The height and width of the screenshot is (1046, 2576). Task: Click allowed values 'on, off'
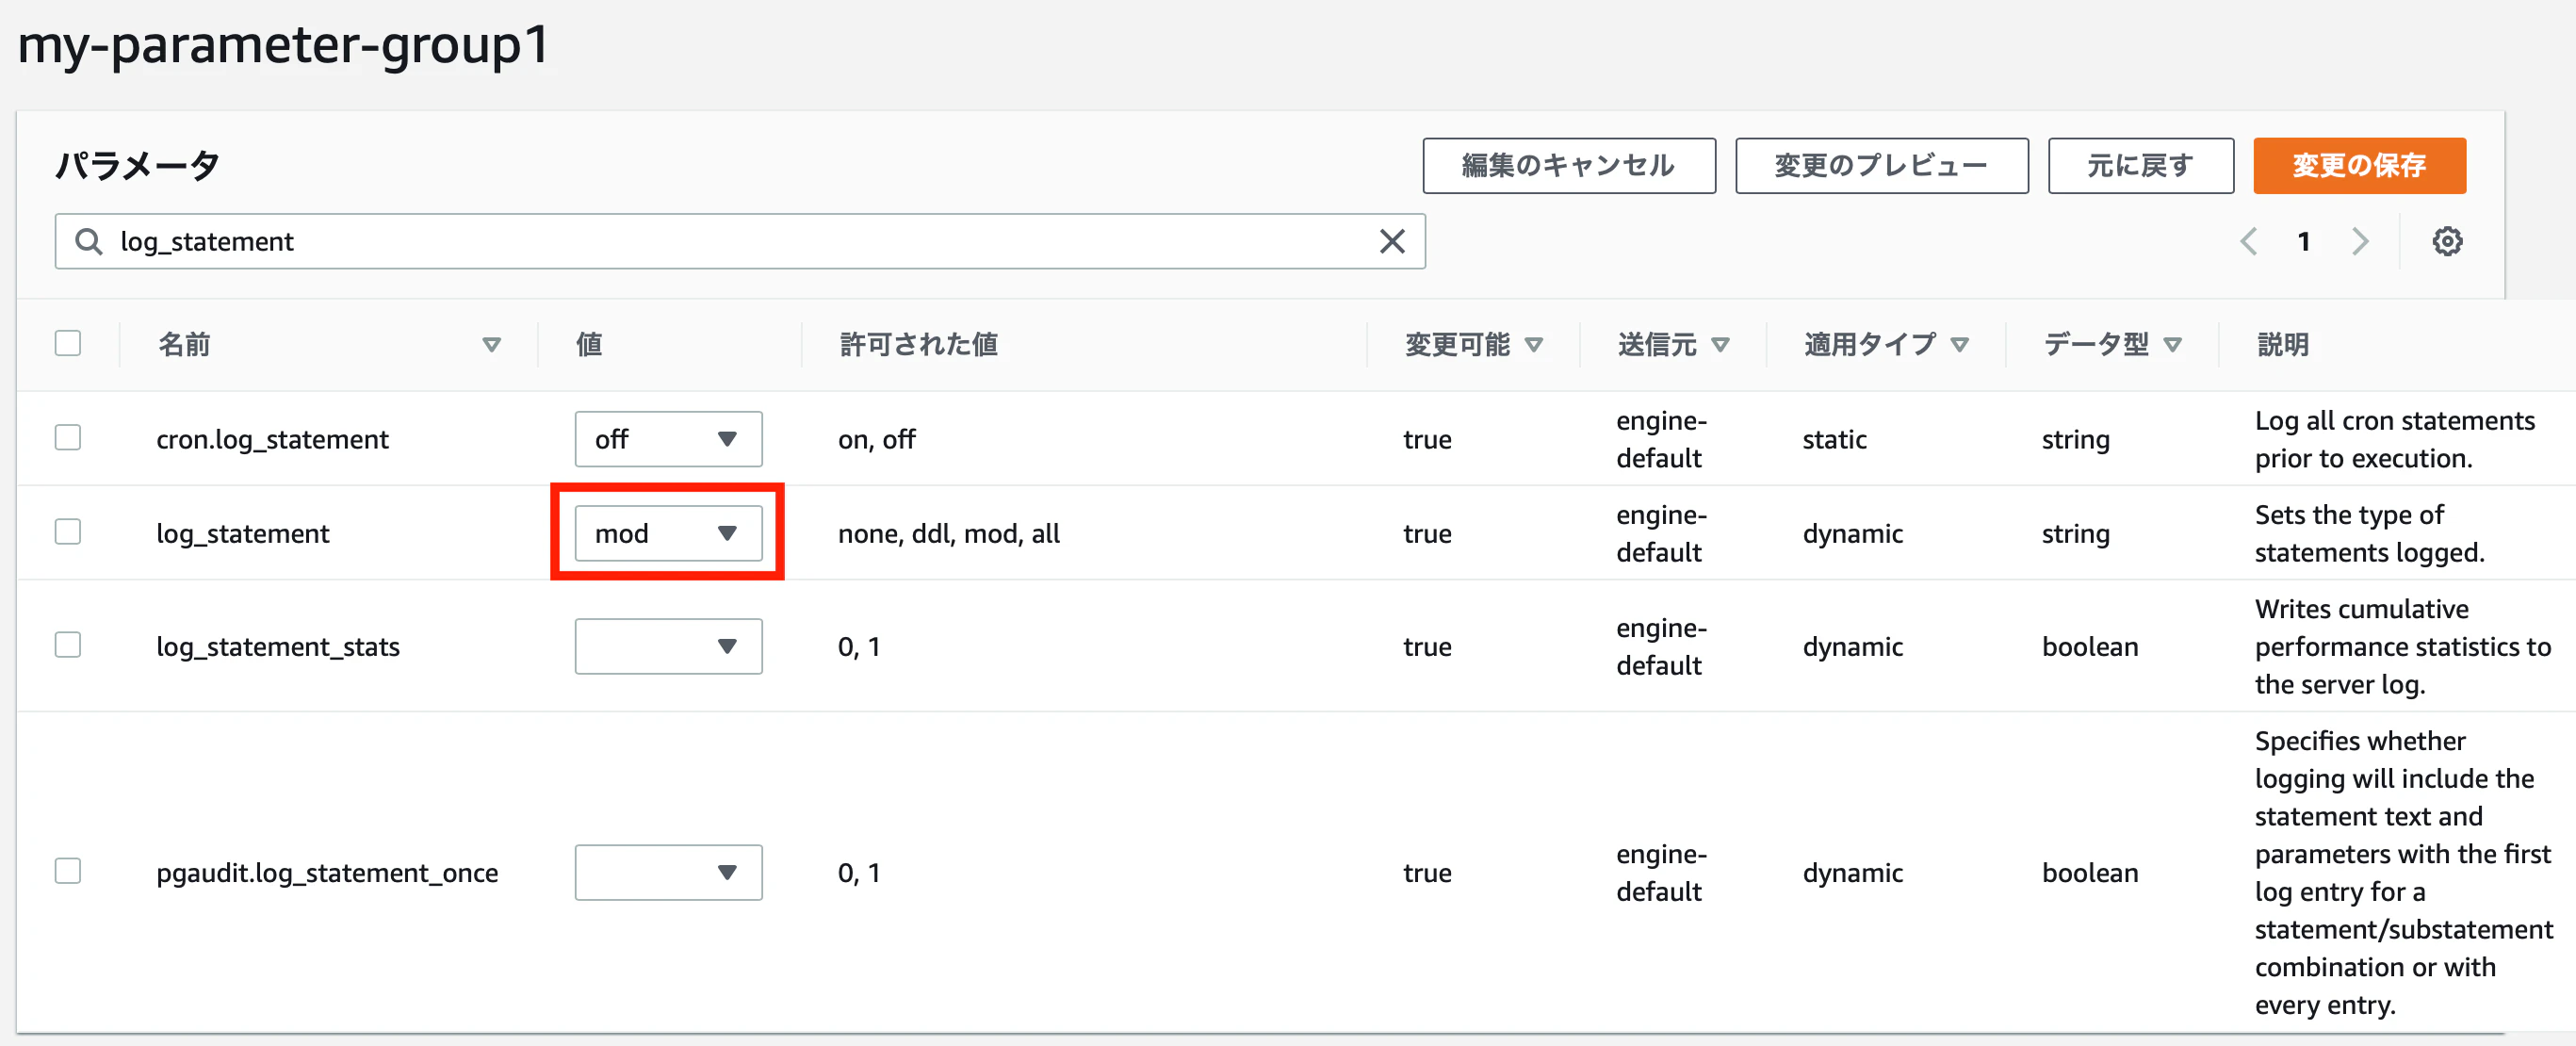click(877, 439)
